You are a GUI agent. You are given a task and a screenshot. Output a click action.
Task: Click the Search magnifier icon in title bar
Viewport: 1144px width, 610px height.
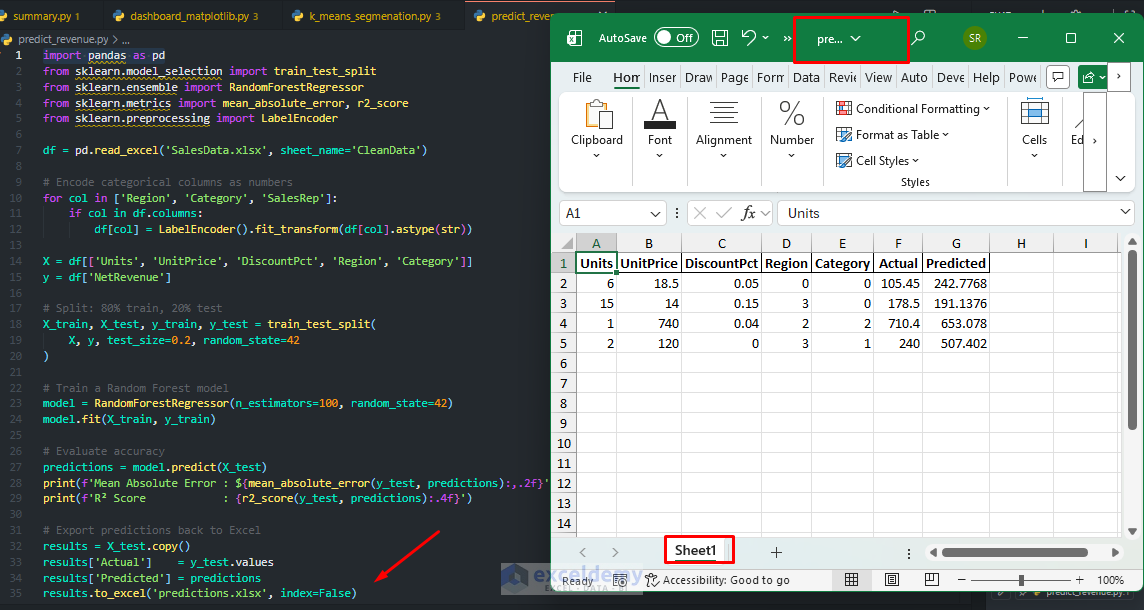(919, 37)
